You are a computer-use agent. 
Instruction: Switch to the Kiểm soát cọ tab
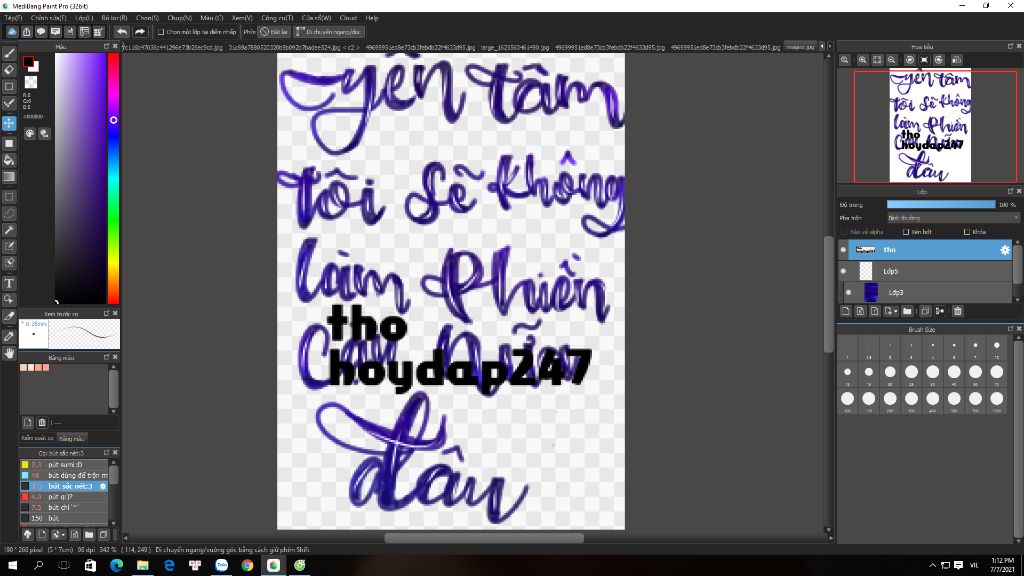click(37, 438)
